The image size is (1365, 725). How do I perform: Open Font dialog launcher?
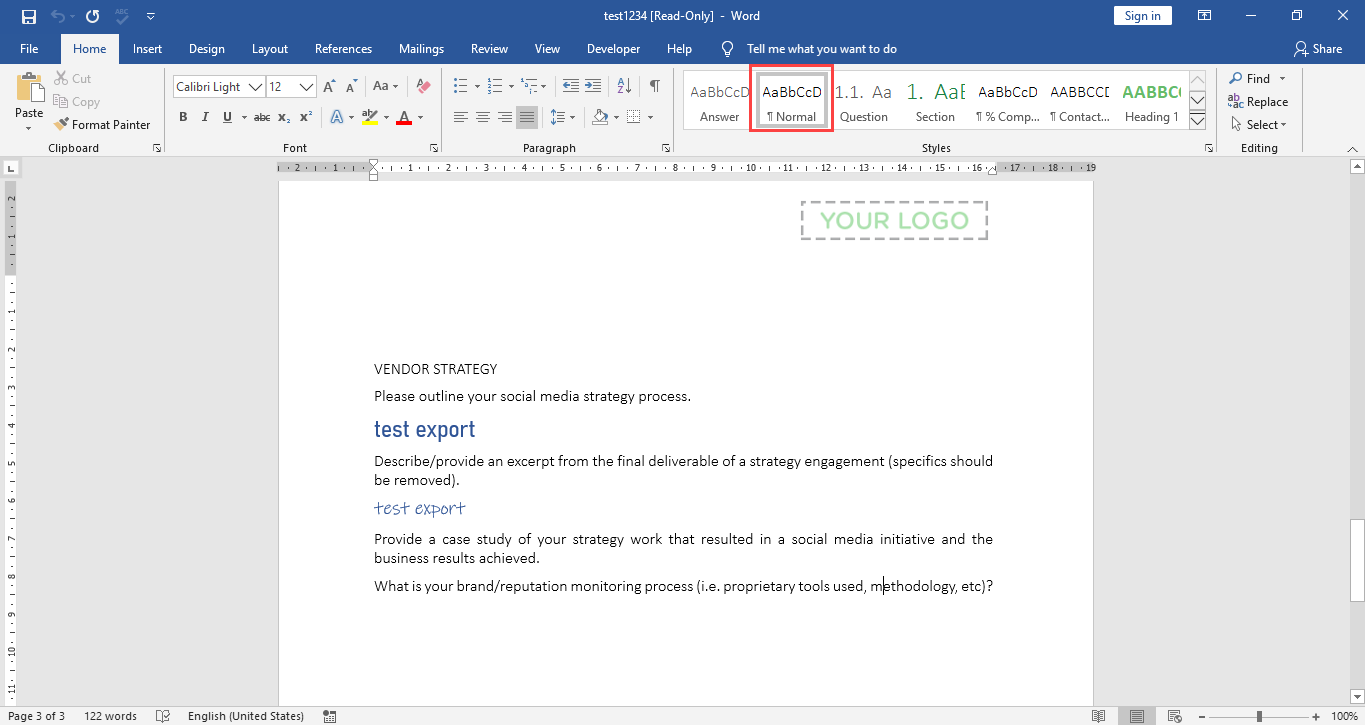pyautogui.click(x=434, y=148)
